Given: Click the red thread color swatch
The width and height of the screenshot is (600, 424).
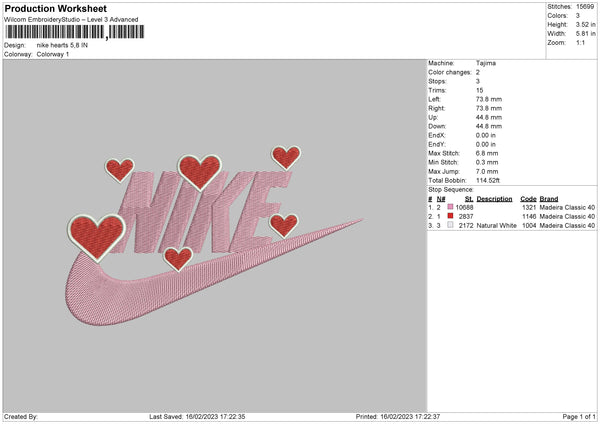Looking at the screenshot, I should tap(450, 216).
